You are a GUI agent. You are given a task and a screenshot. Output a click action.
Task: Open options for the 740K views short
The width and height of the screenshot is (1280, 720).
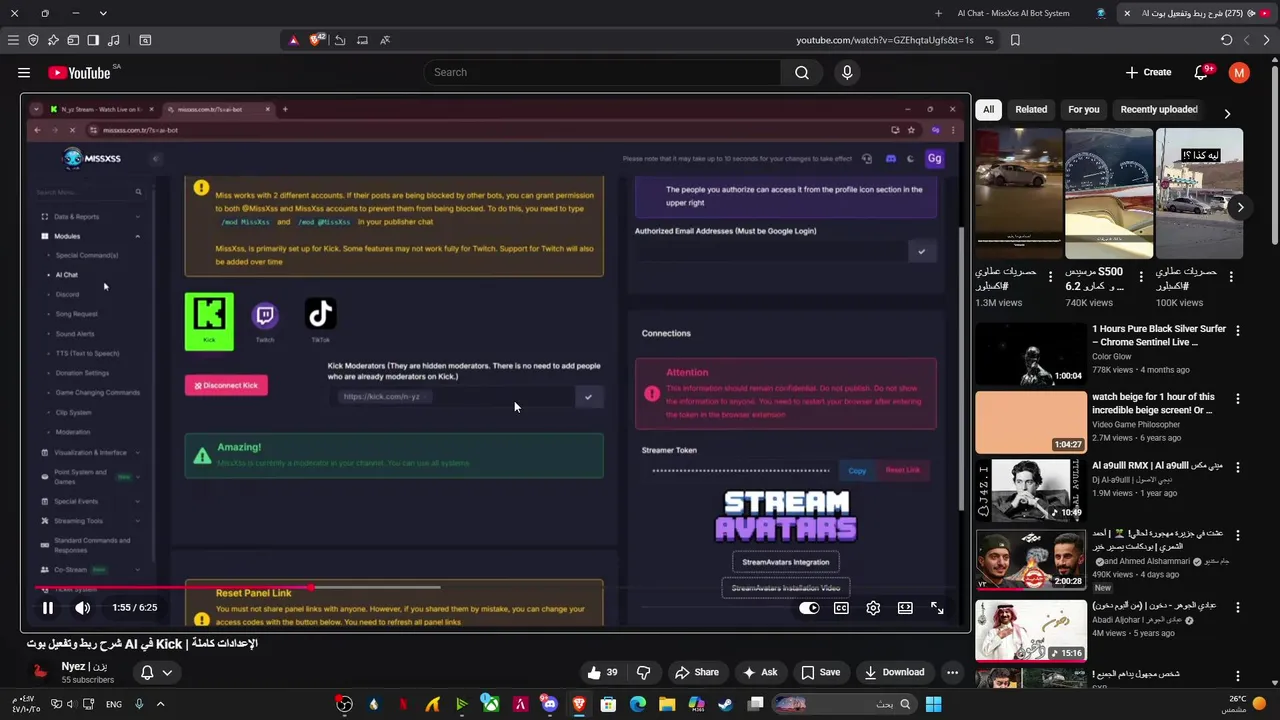(x=1141, y=276)
